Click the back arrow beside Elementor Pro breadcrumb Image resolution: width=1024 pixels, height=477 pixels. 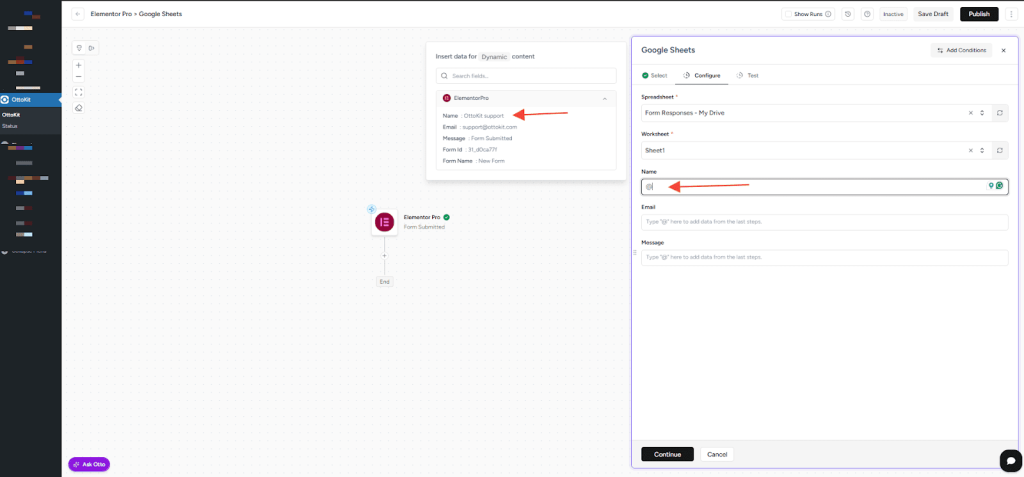coord(78,14)
